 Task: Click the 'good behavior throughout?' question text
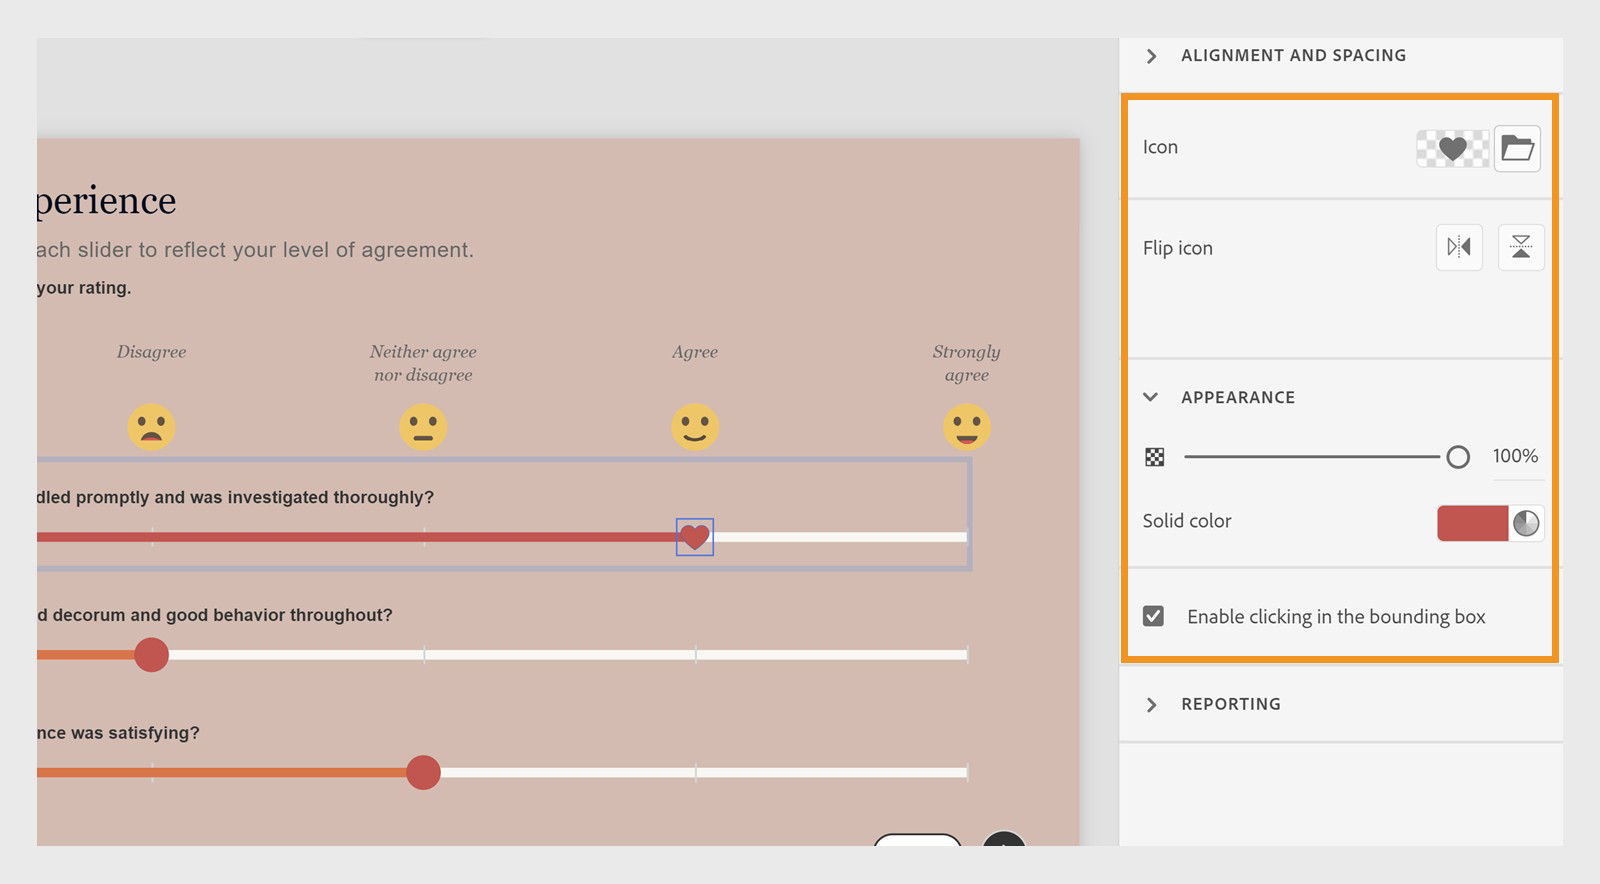pyautogui.click(x=215, y=615)
